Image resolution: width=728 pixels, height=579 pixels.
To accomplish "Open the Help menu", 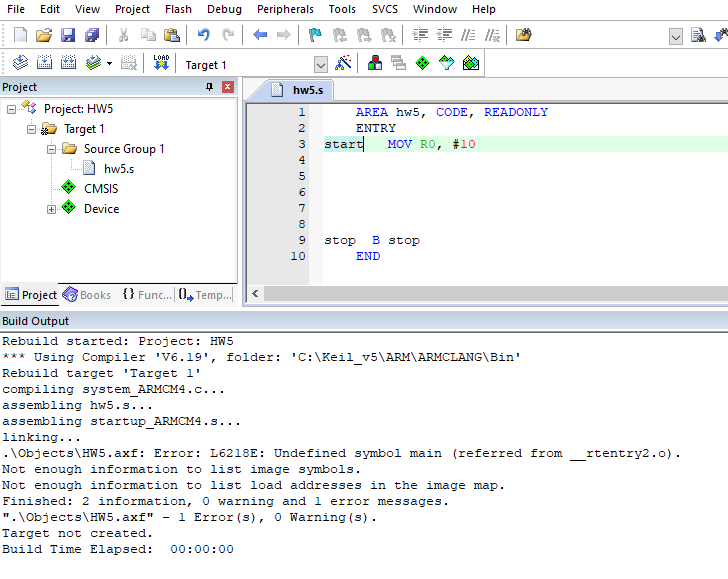I will click(484, 9).
